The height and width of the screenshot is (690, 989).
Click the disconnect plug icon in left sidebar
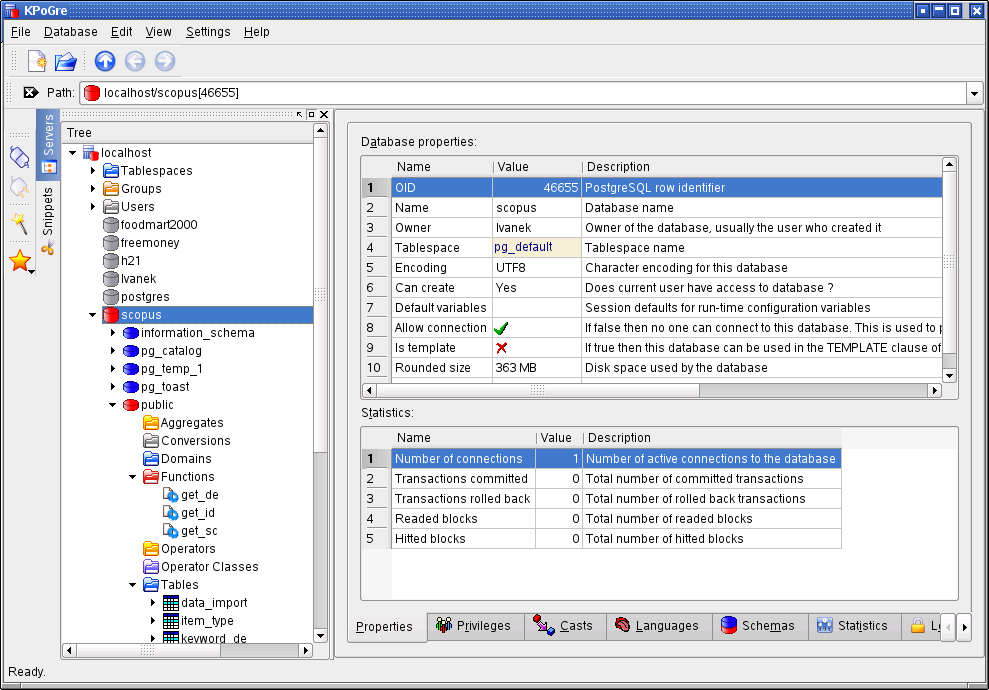pyautogui.click(x=20, y=187)
